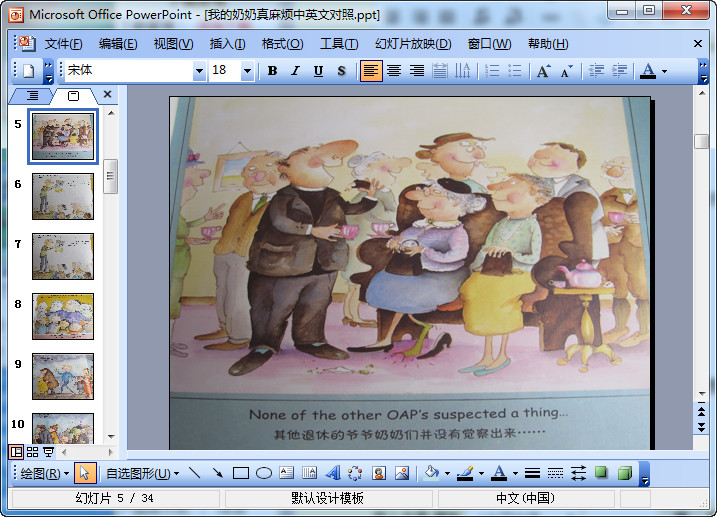Decrease indent level
717x517 pixels.
coord(596,71)
